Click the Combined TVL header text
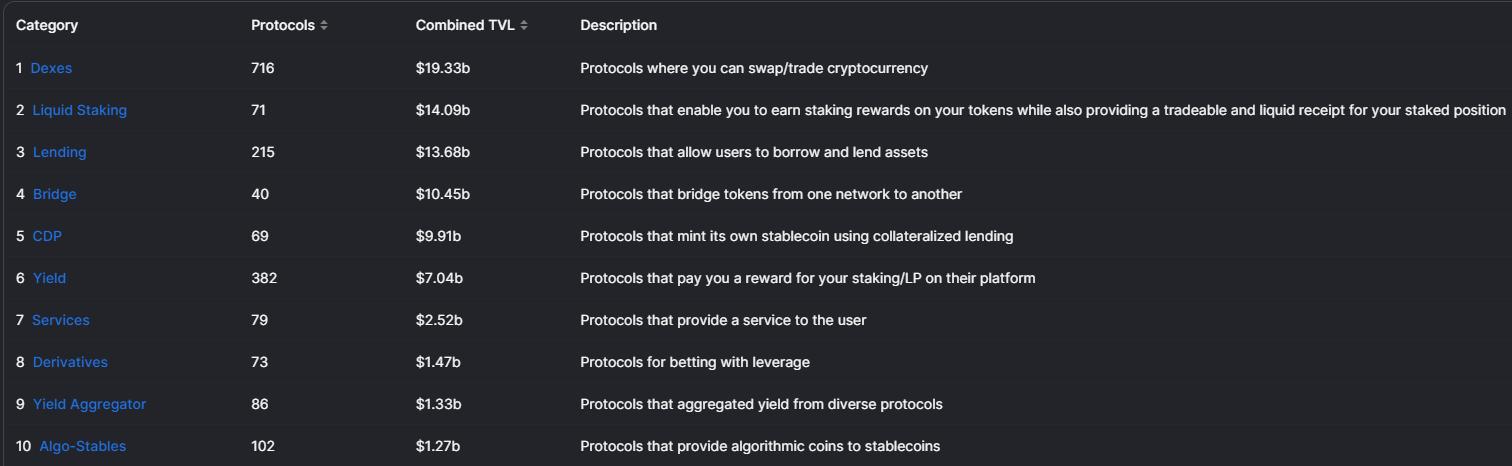Viewport: 1512px width, 466px height. pyautogui.click(x=465, y=25)
